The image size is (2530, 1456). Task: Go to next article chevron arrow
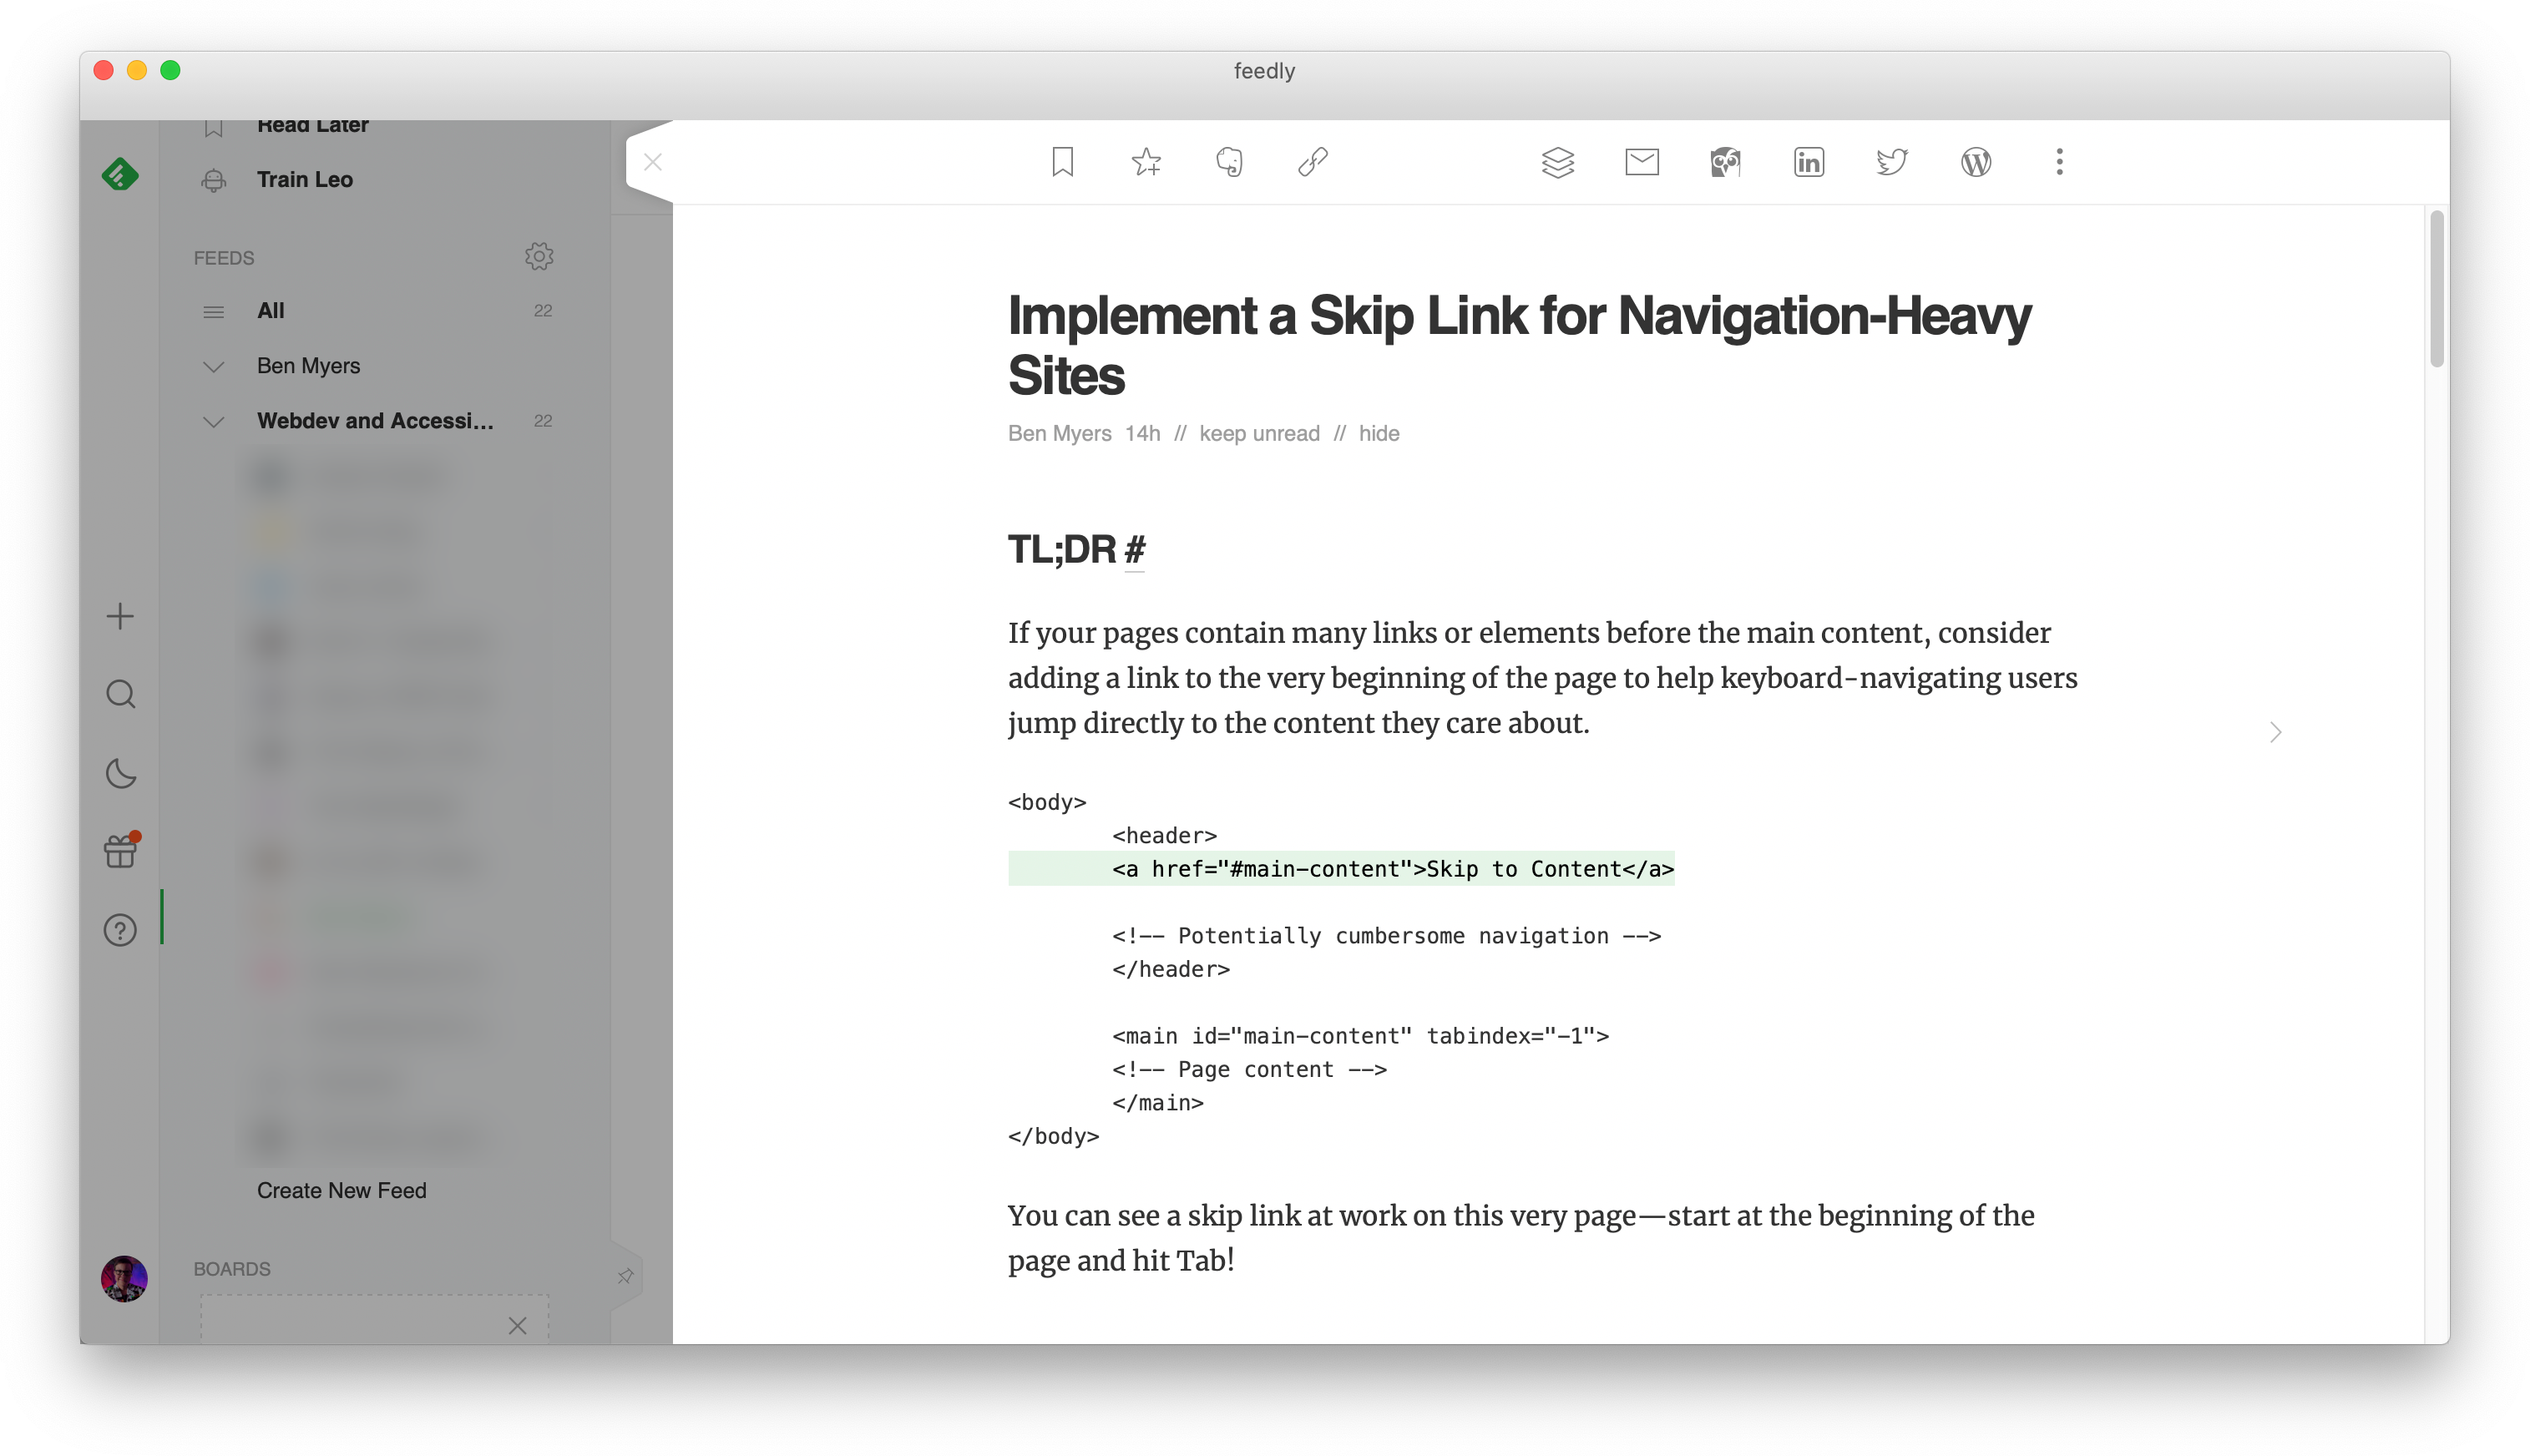2275,733
